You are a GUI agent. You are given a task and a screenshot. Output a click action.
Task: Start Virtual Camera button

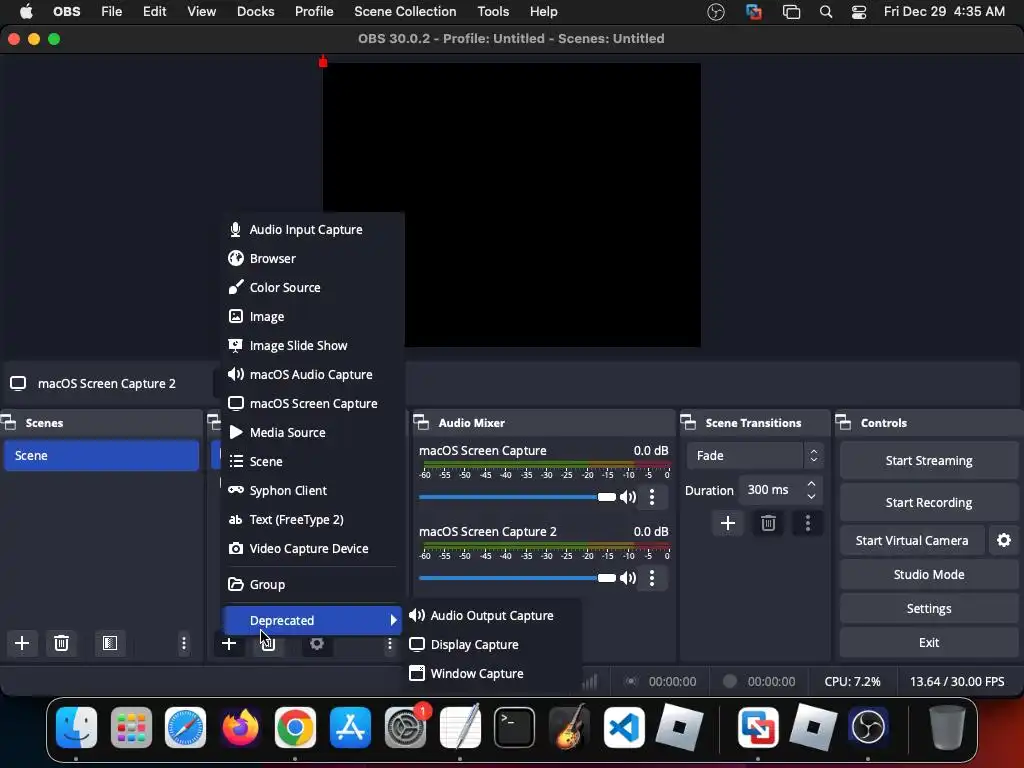[912, 540]
